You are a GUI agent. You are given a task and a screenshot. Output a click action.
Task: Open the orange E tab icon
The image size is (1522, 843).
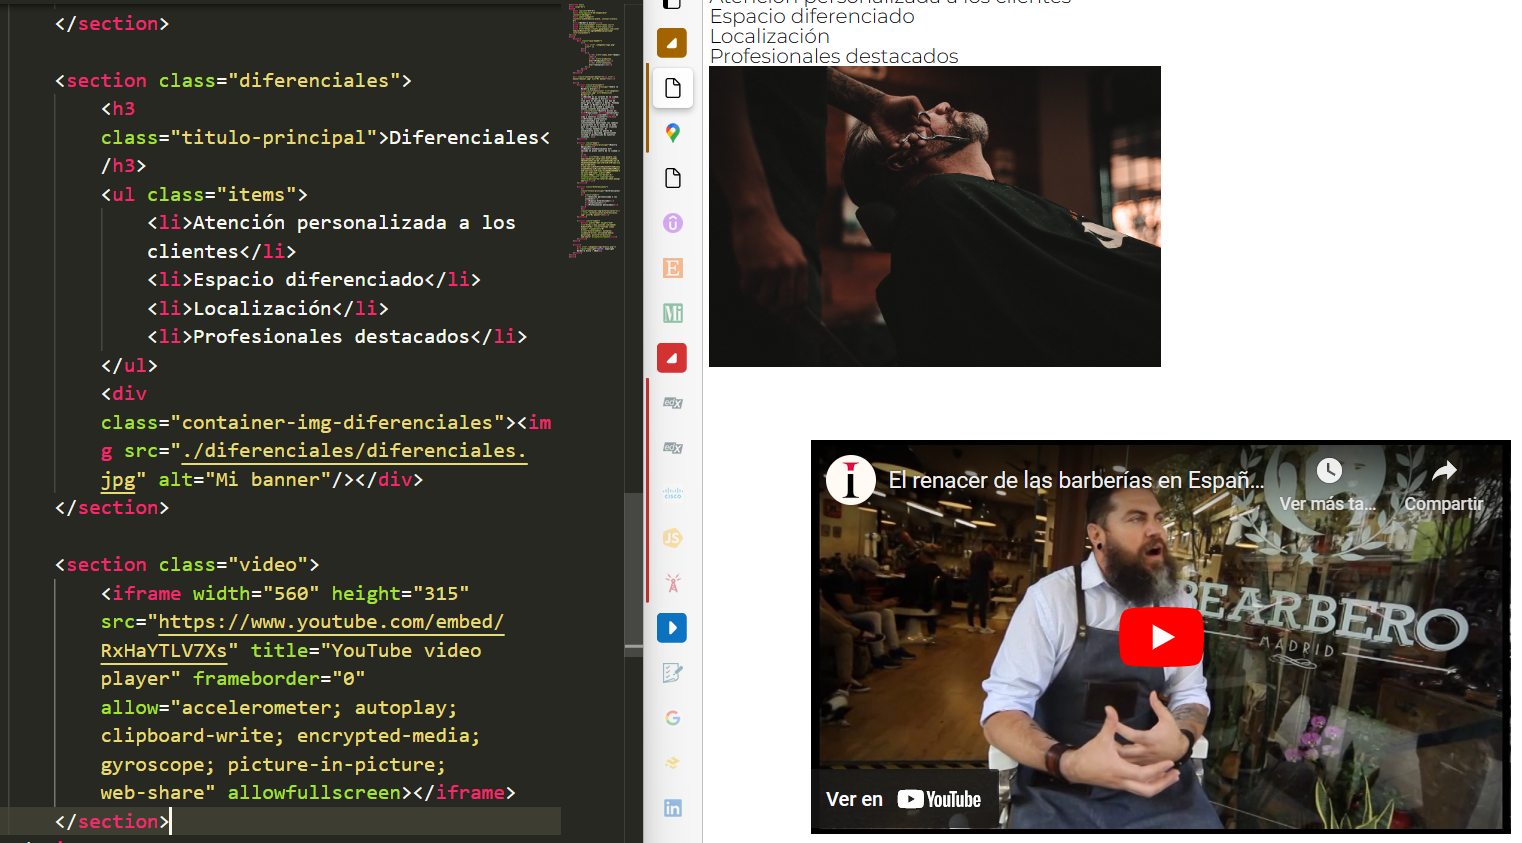pyautogui.click(x=673, y=268)
